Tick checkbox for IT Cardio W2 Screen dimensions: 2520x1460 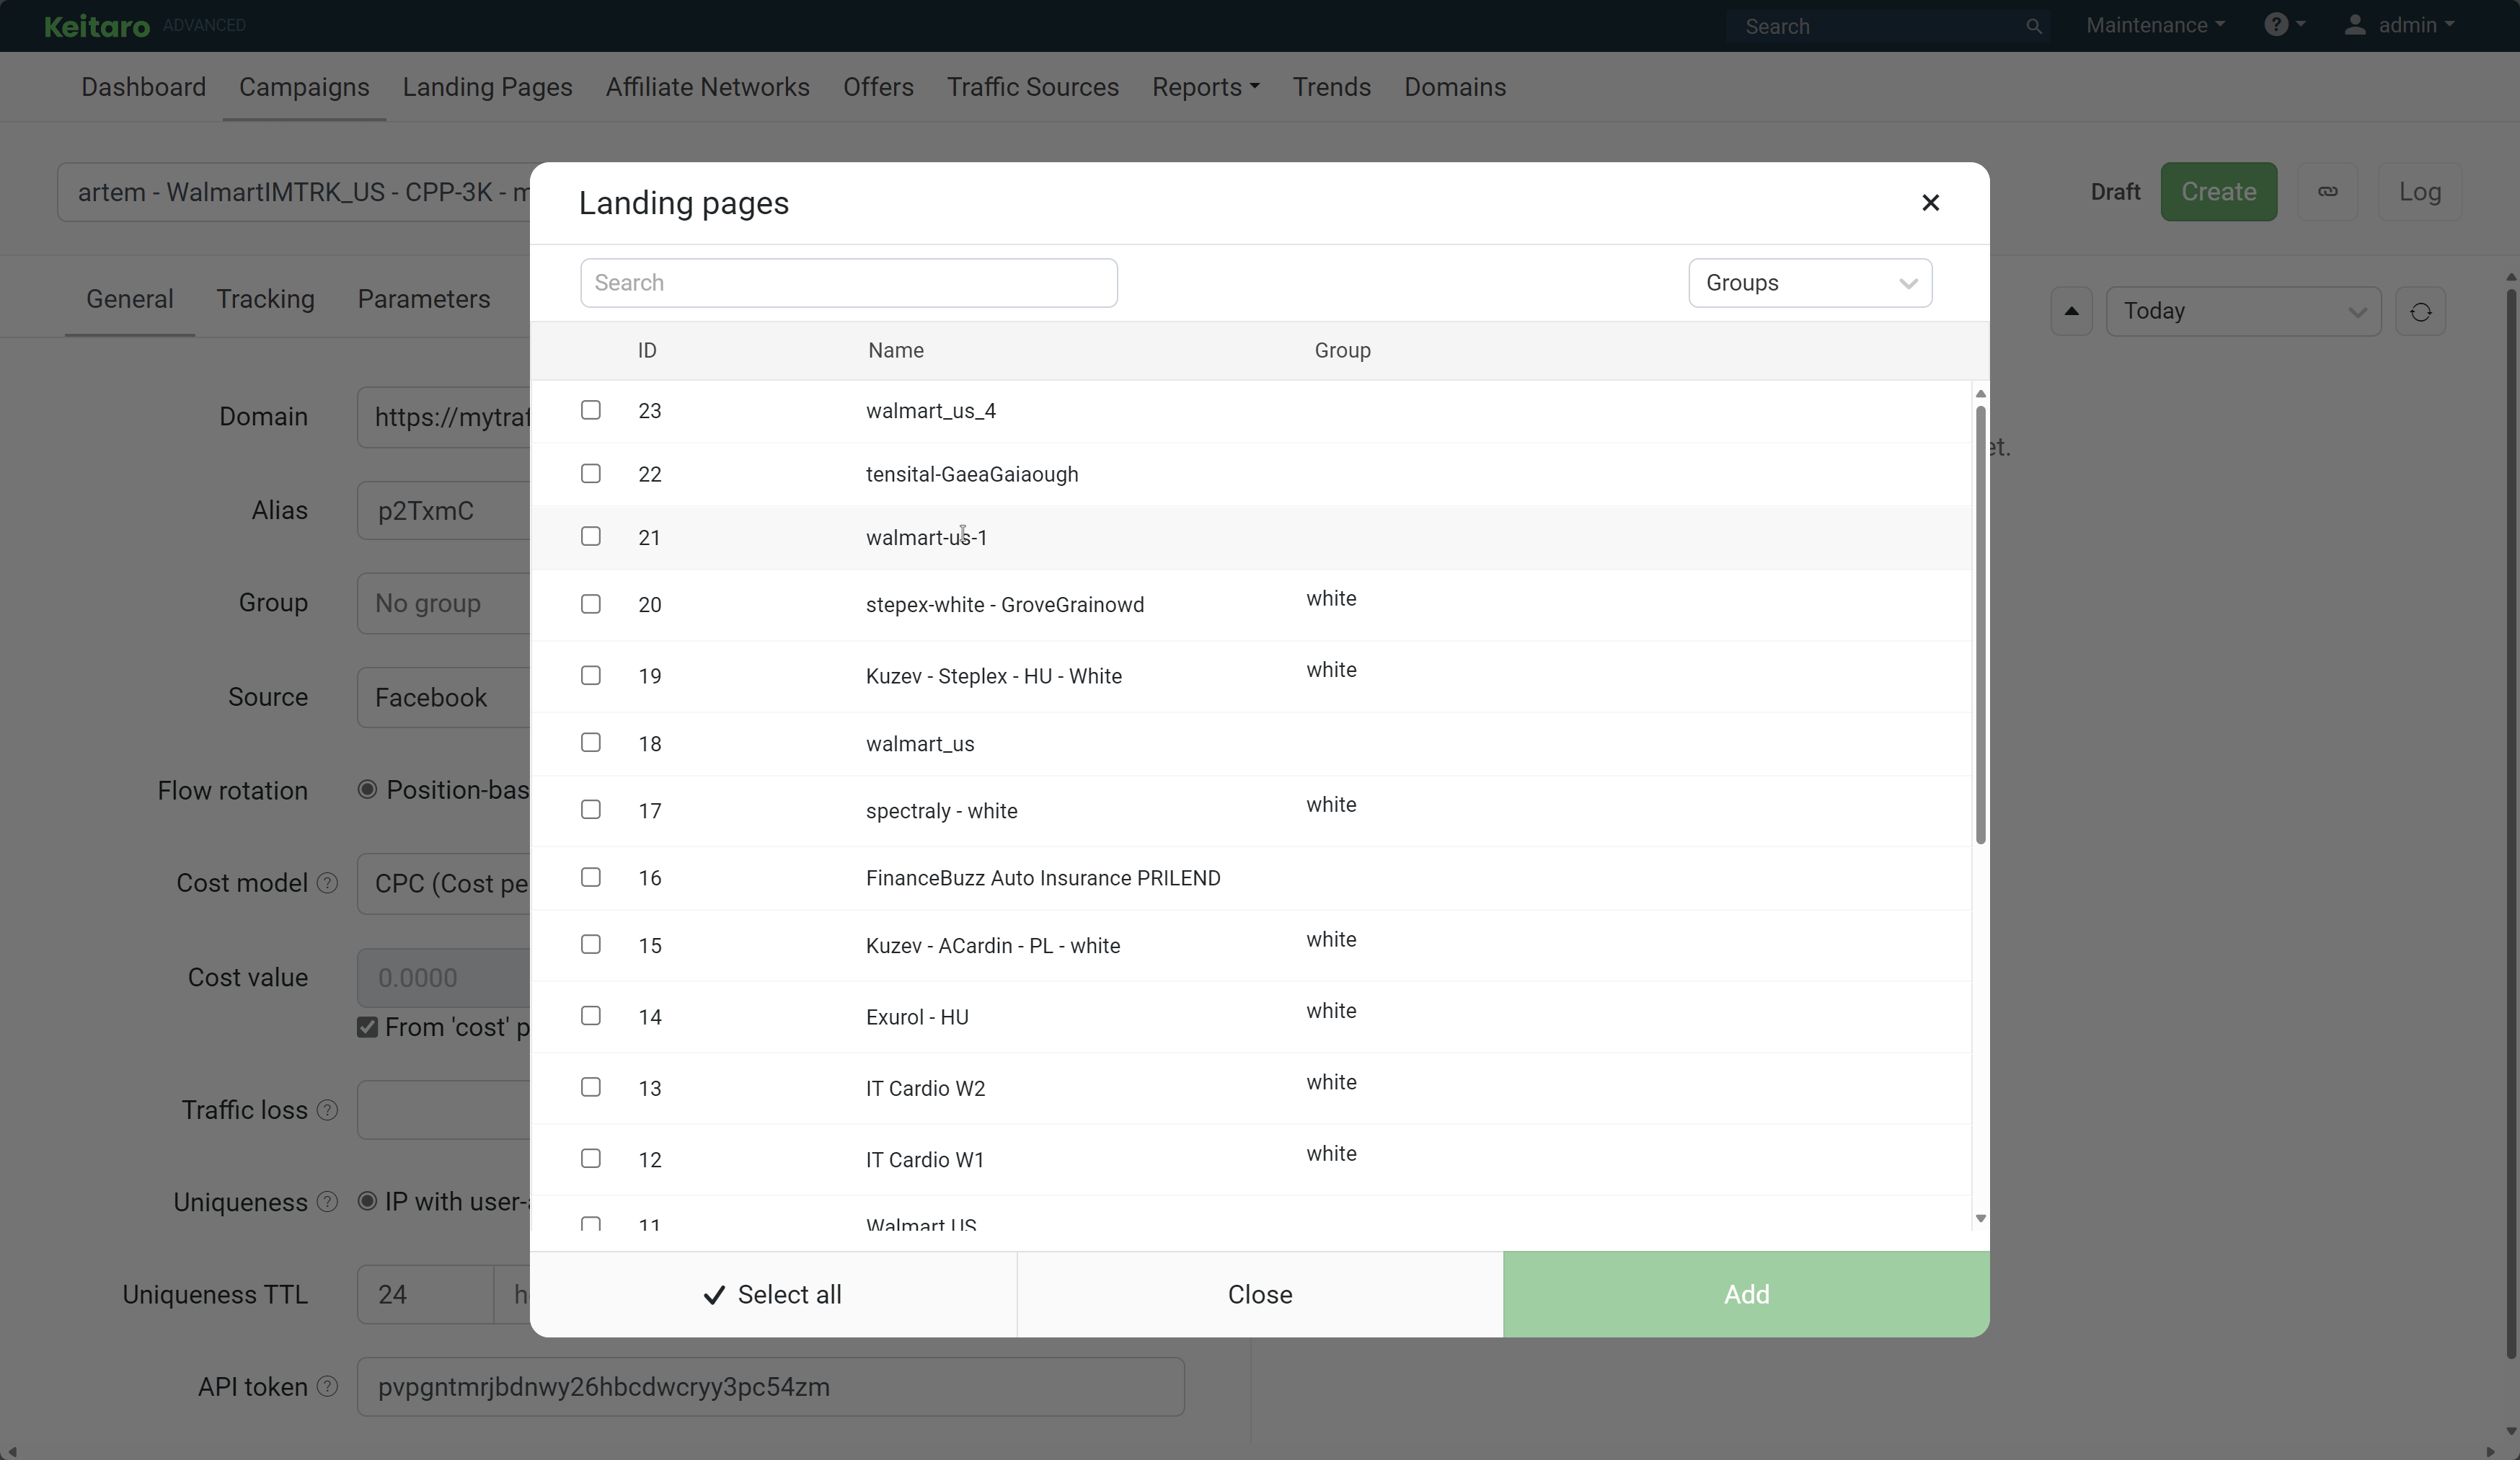point(591,1087)
